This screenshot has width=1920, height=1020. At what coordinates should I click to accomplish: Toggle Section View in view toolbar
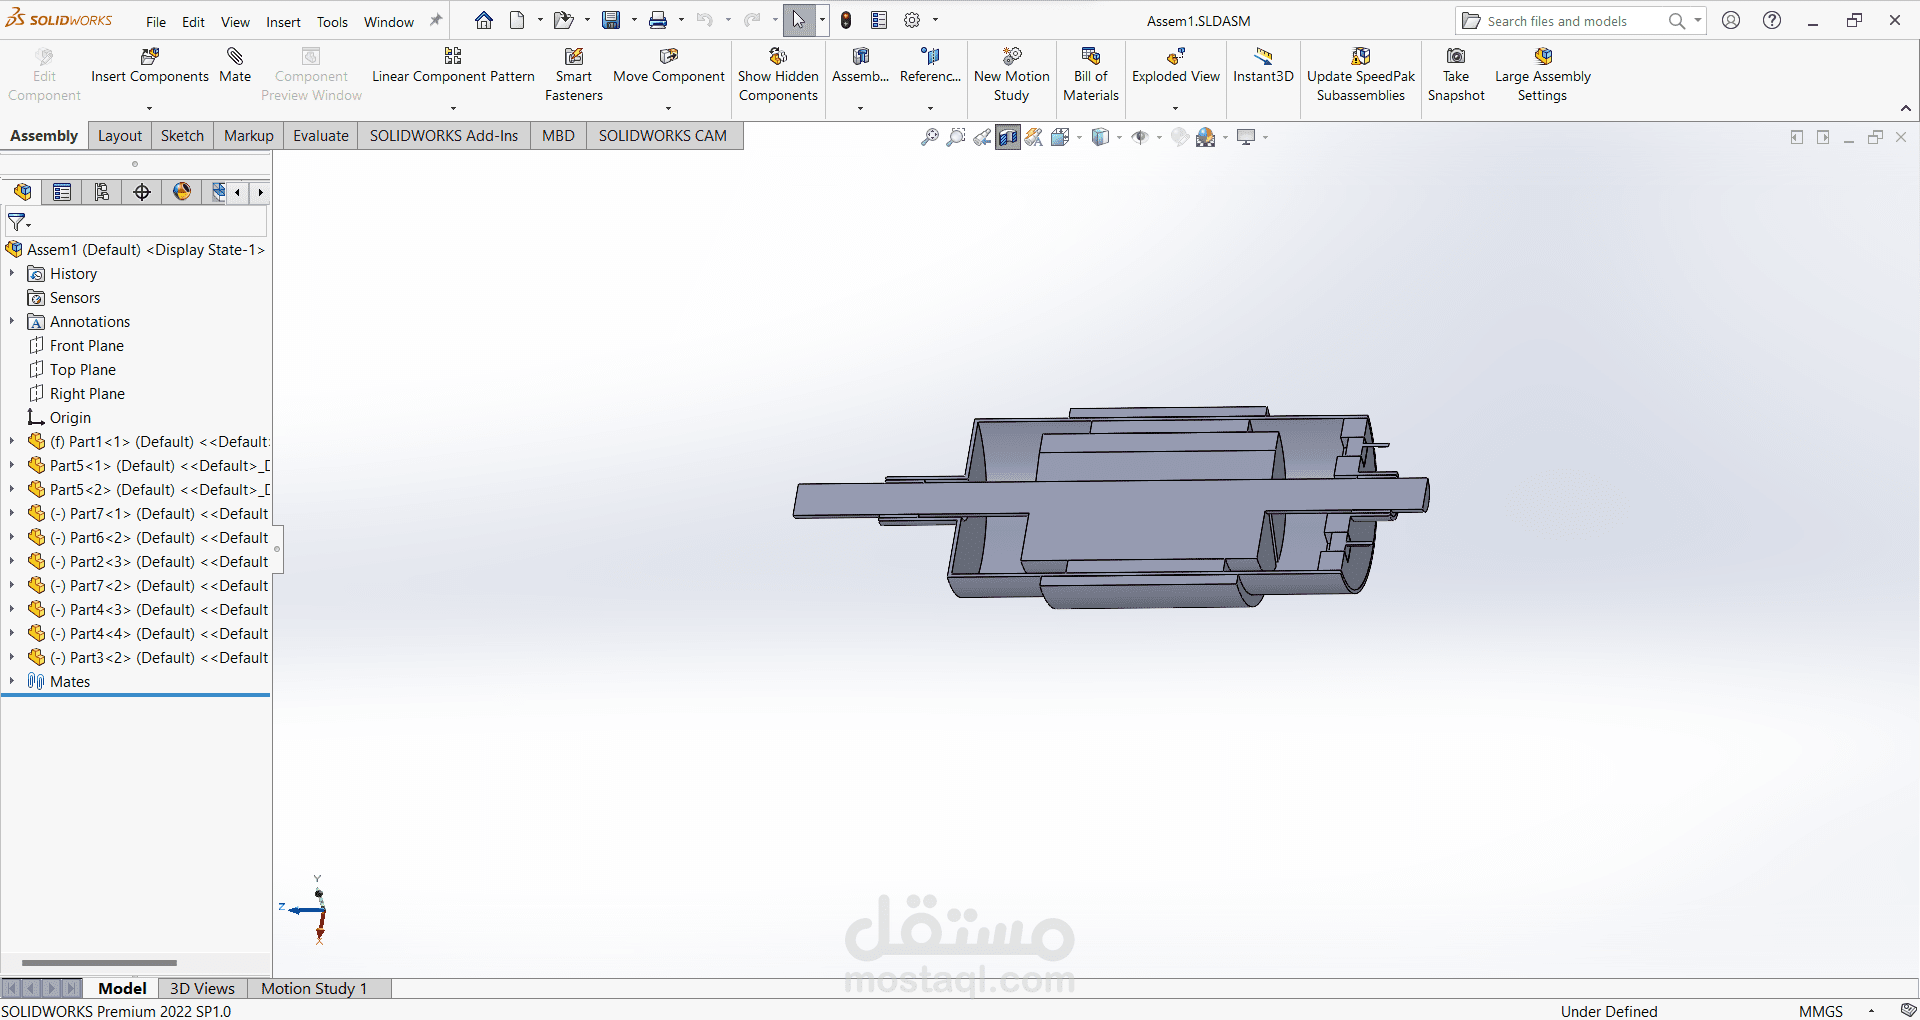click(1008, 137)
